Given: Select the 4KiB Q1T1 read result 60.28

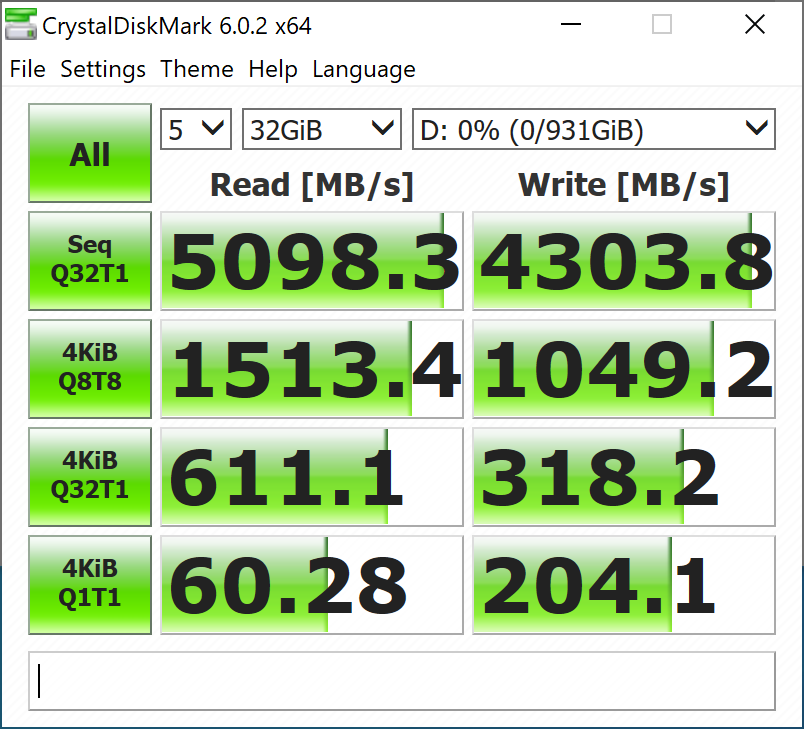Looking at the screenshot, I should tap(312, 585).
